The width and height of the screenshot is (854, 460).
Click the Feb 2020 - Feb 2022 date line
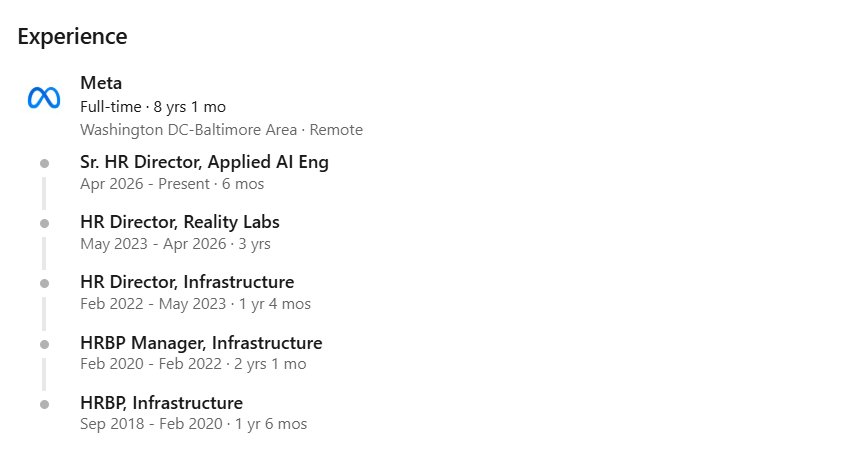tap(193, 364)
